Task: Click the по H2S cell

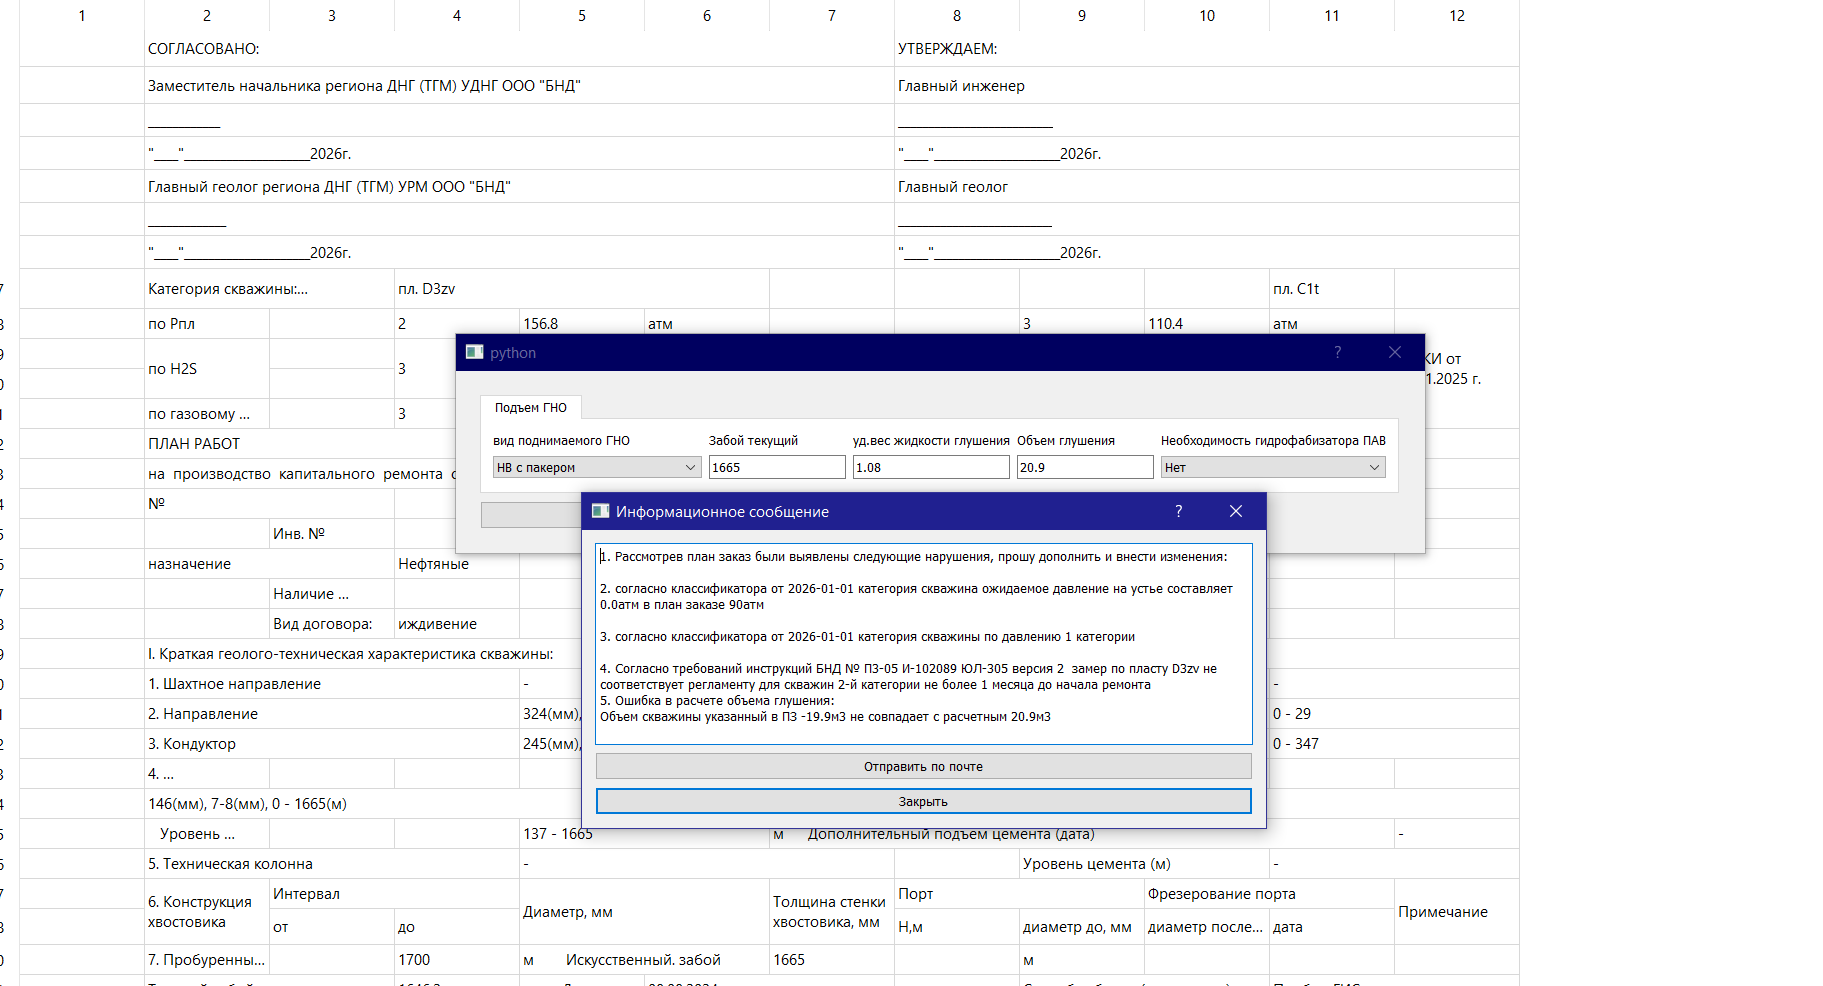Action: coord(207,369)
